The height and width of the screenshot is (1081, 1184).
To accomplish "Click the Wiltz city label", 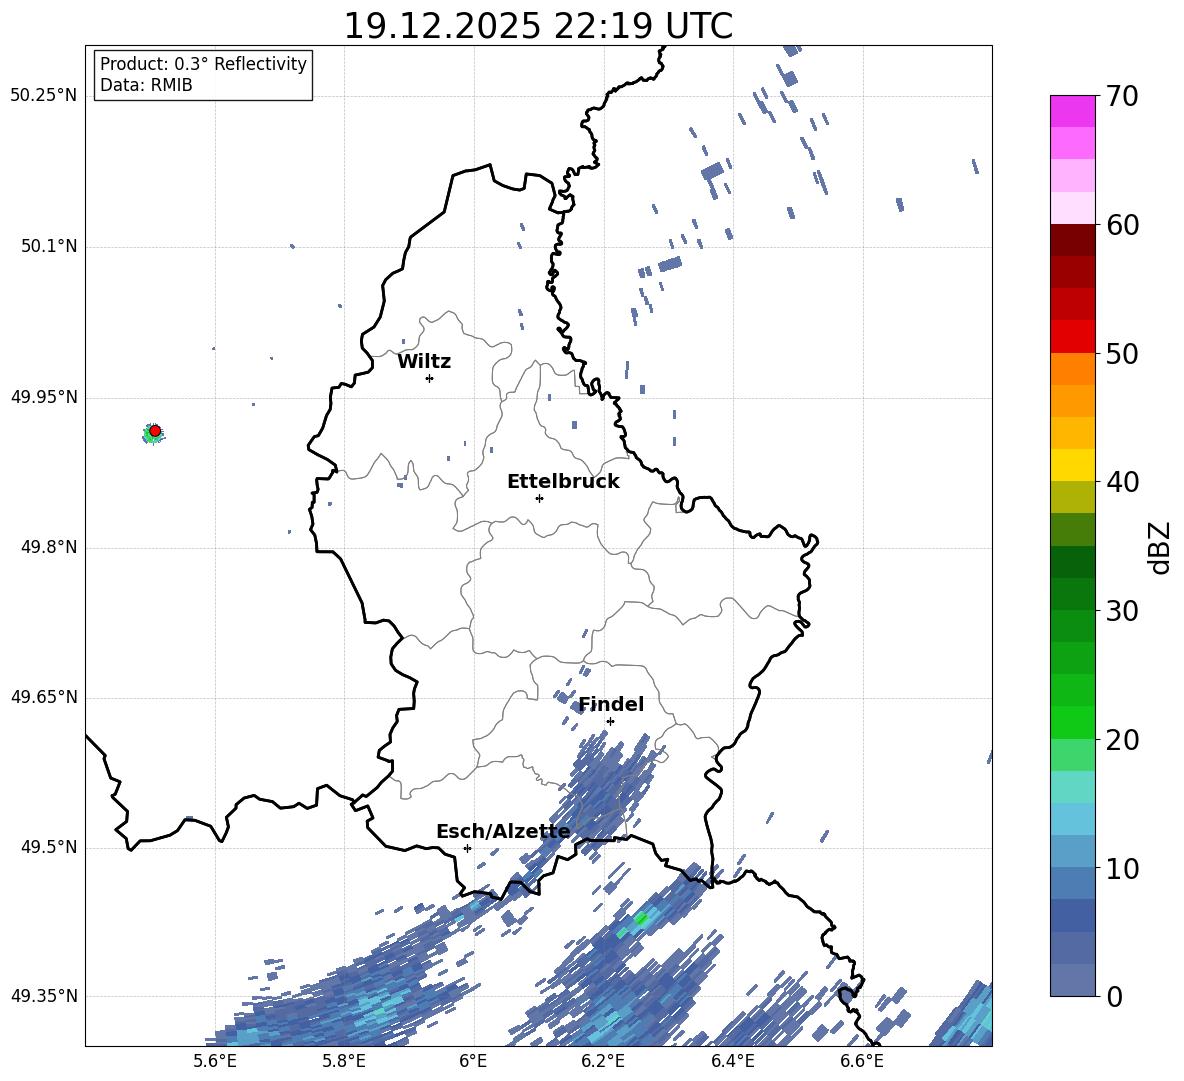I will pos(424,362).
